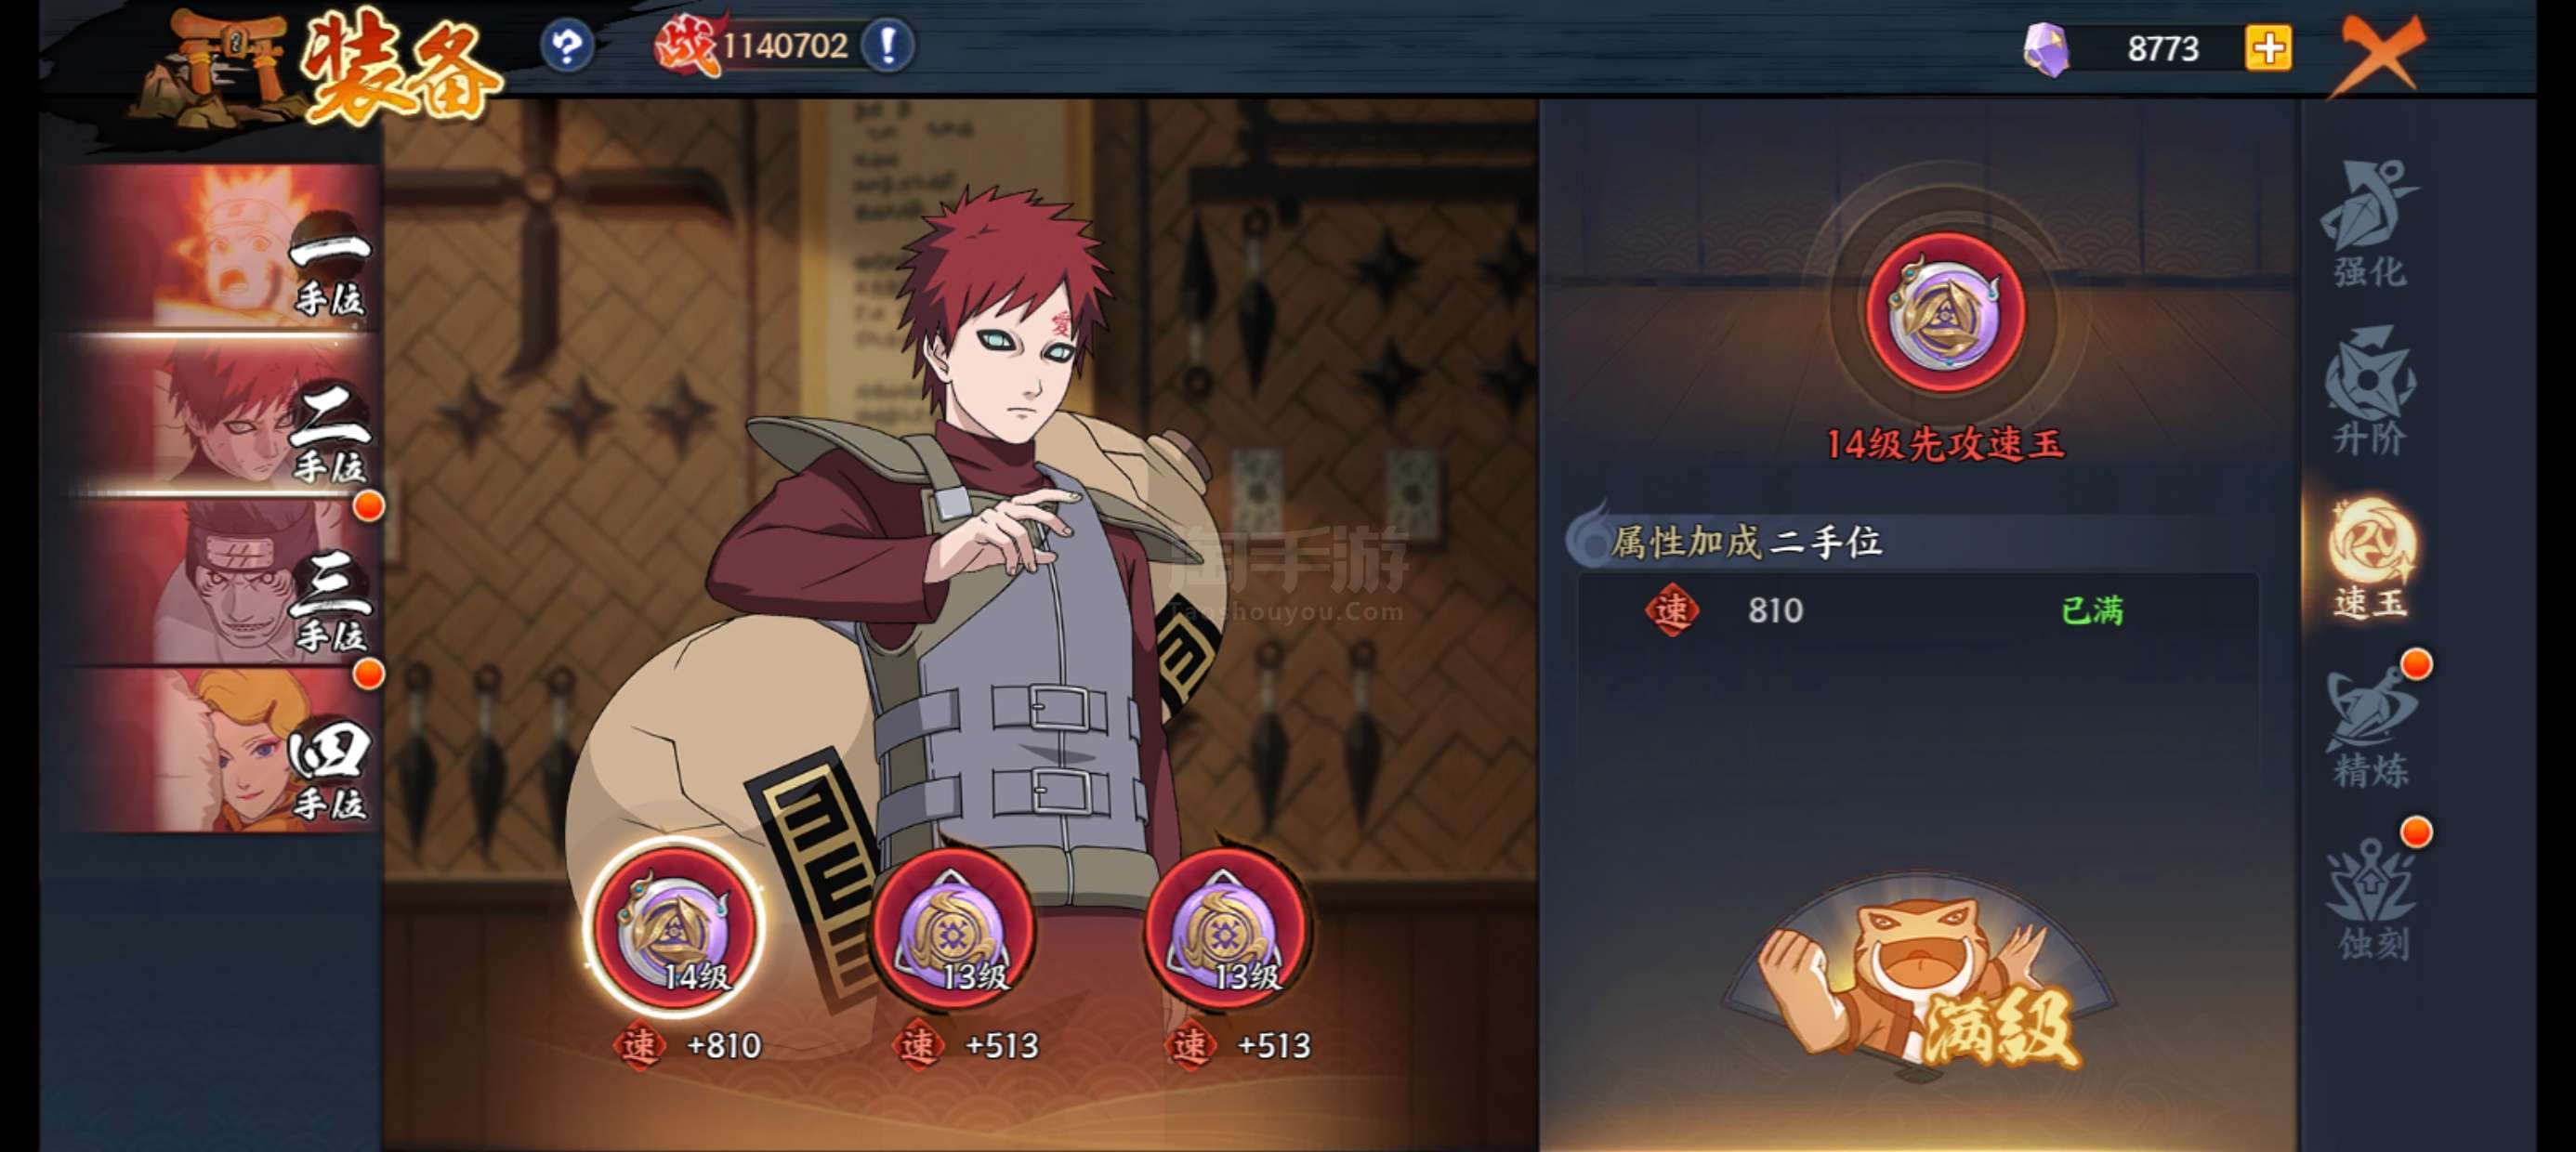Screen dimensions: 2576x1152
Task: Select the 三手位 third slot character
Action: 222,582
